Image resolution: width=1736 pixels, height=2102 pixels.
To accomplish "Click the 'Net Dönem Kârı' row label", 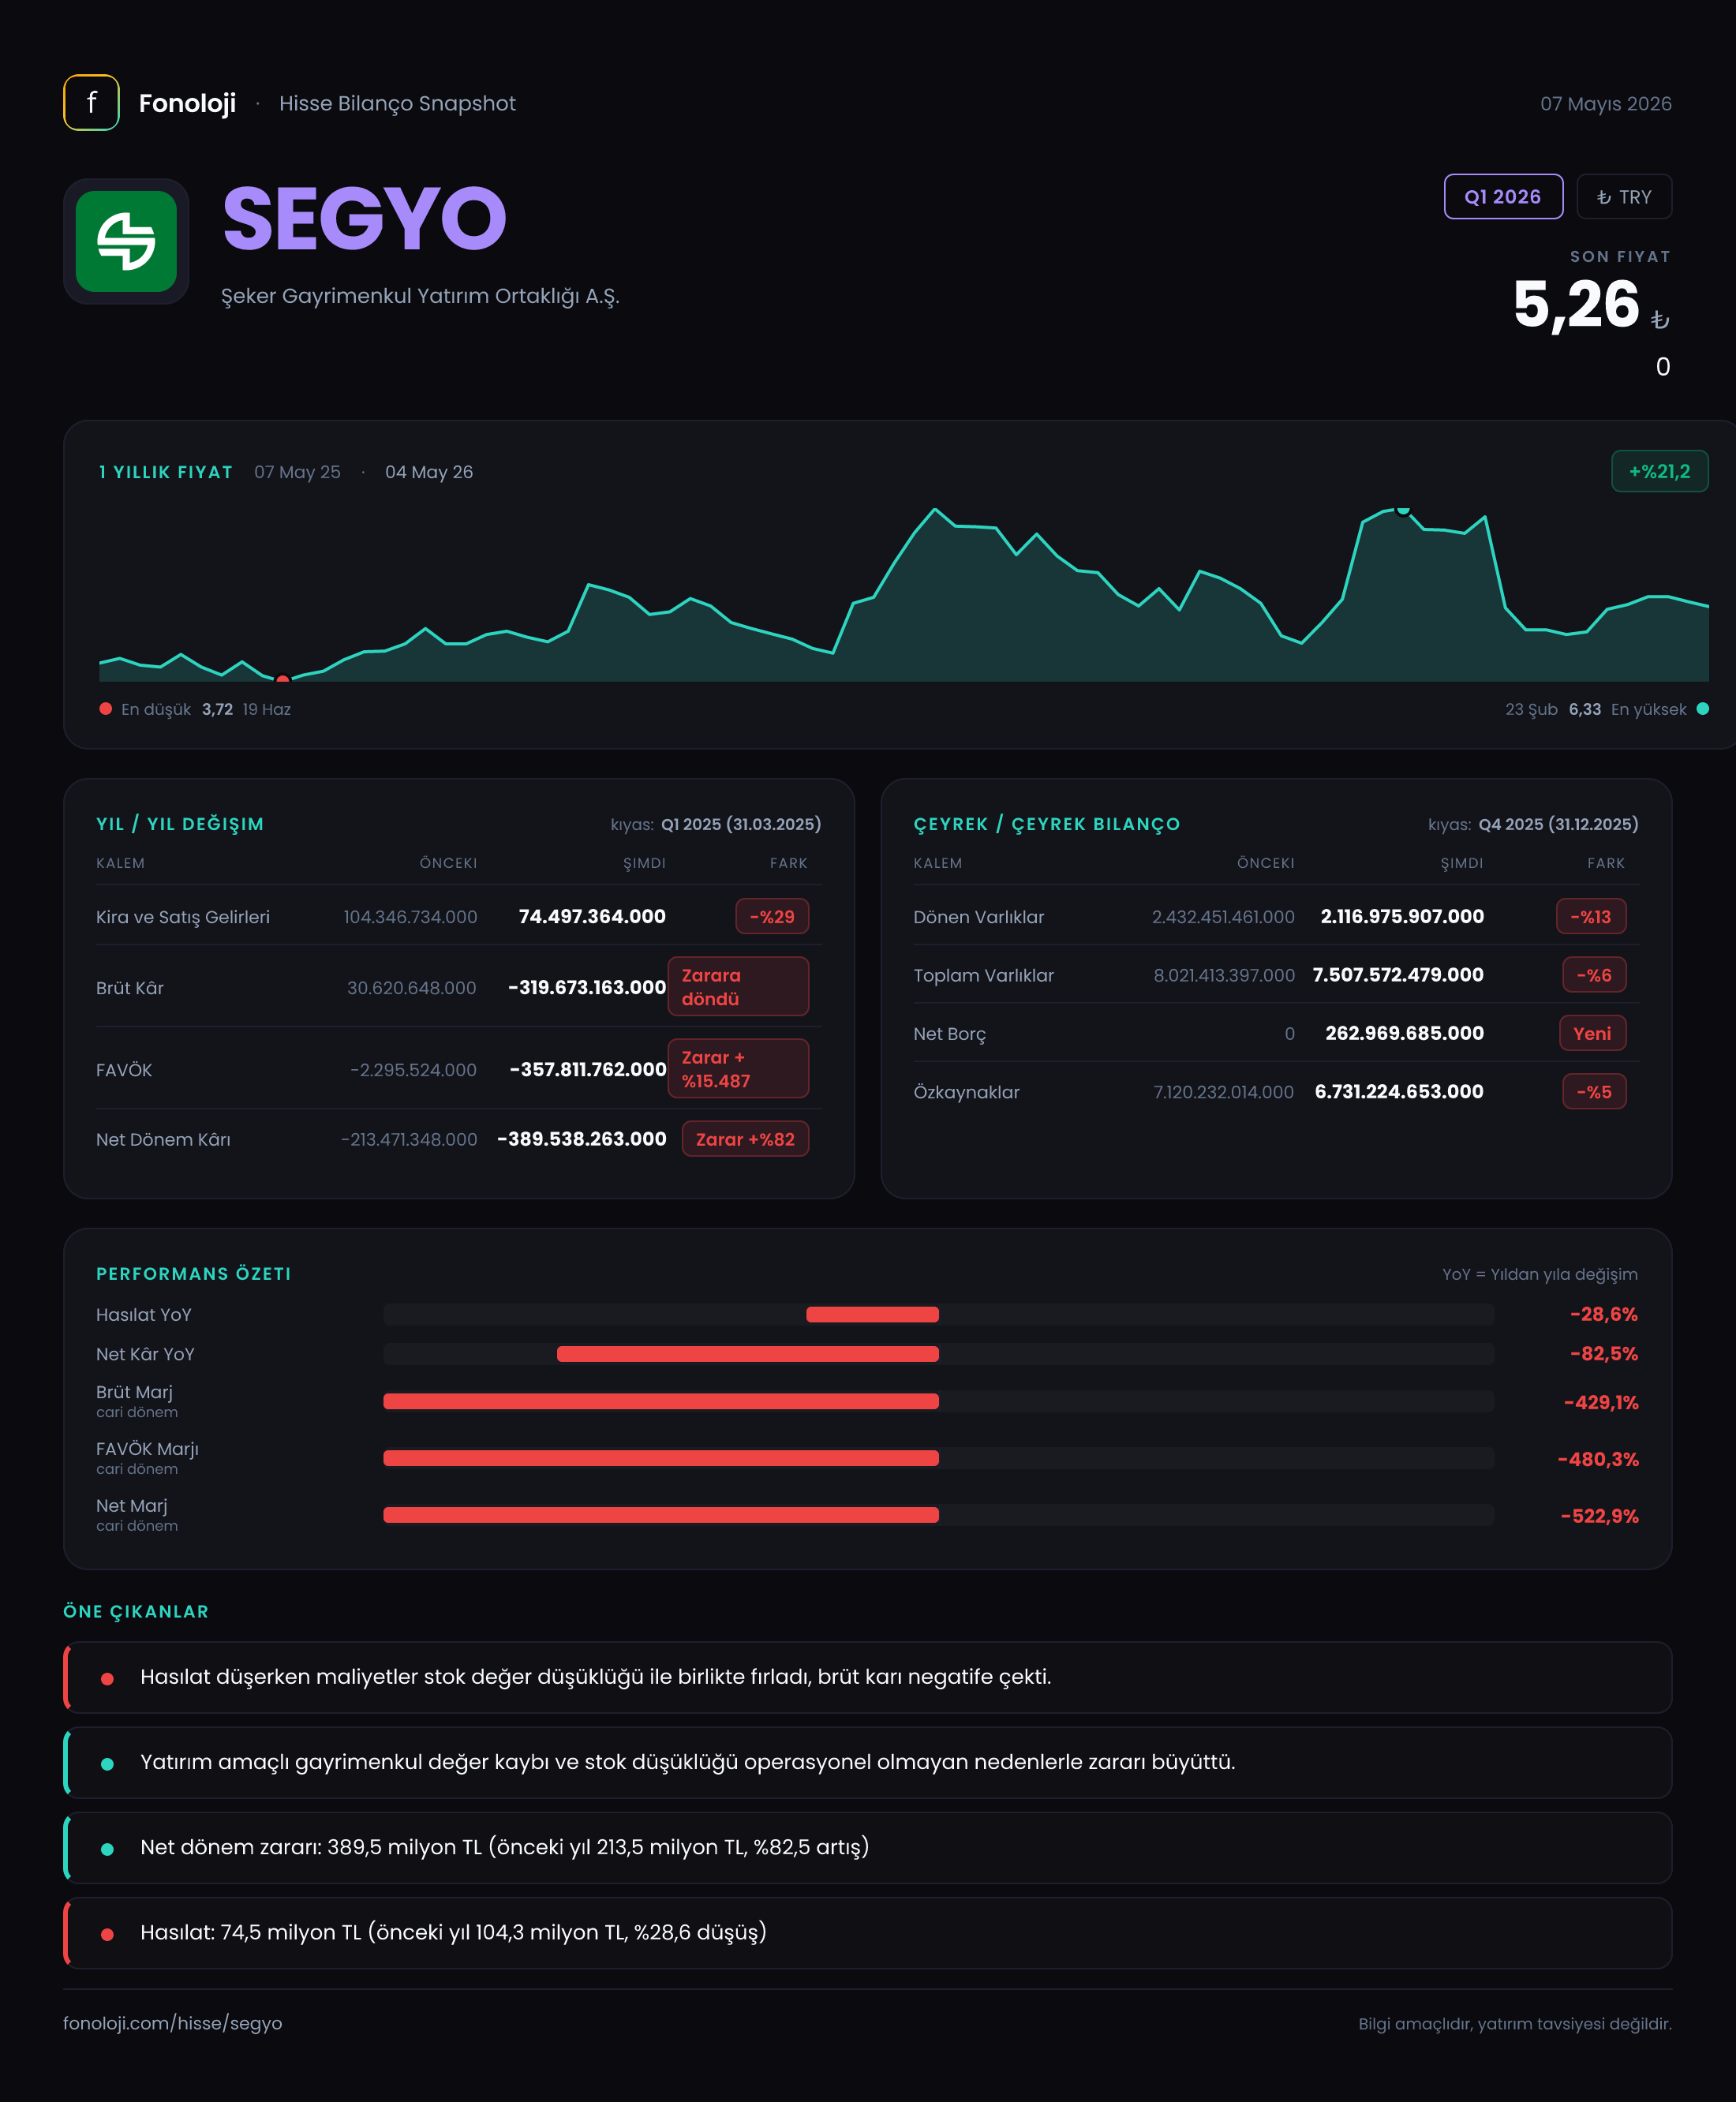I will (163, 1139).
